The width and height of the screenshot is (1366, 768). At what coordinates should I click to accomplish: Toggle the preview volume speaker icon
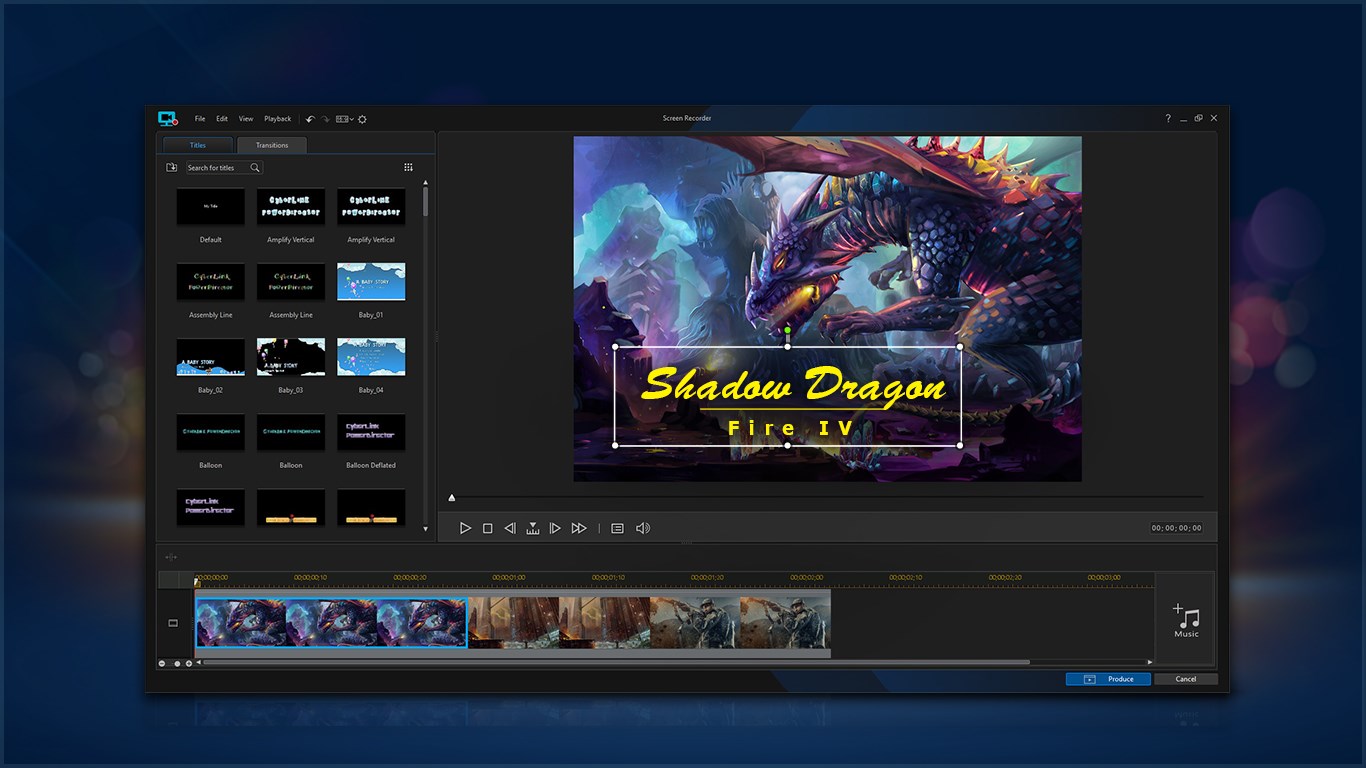643,528
